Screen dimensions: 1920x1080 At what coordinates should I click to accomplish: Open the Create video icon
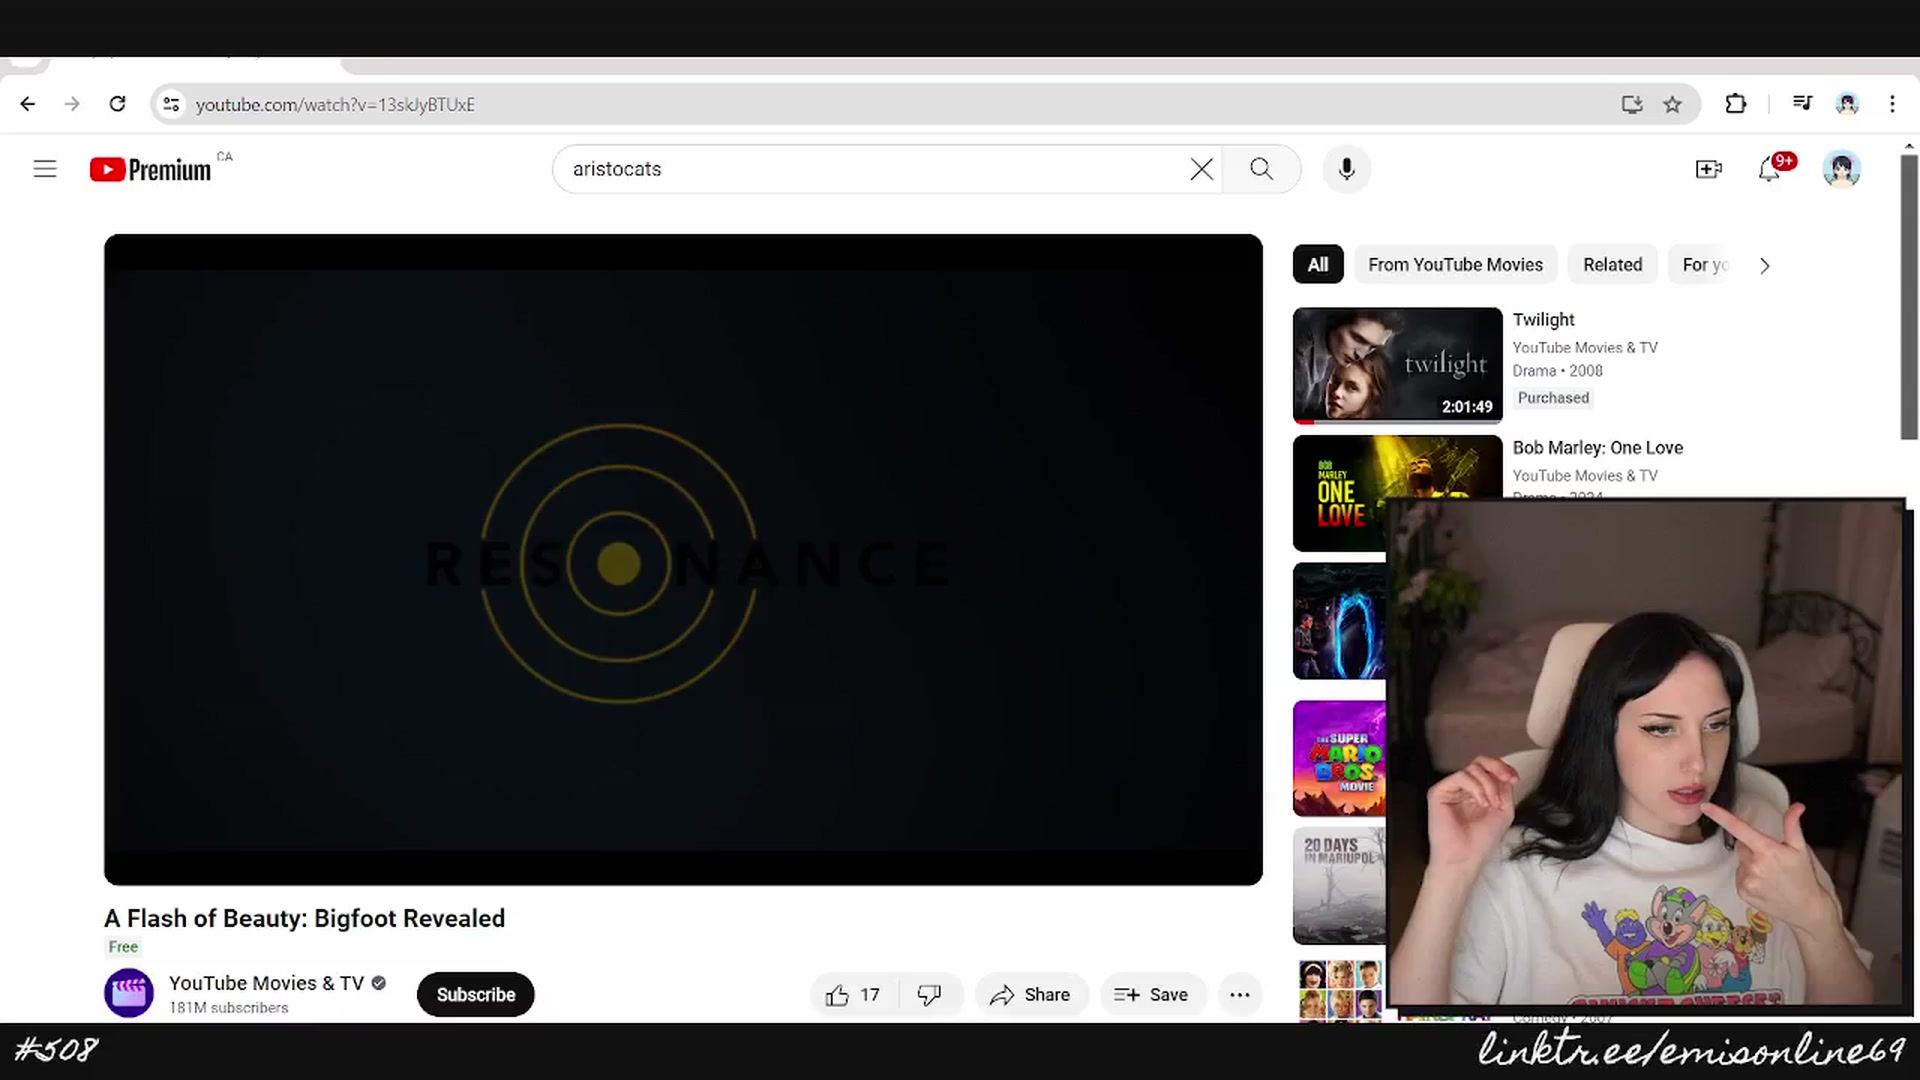pos(1709,169)
